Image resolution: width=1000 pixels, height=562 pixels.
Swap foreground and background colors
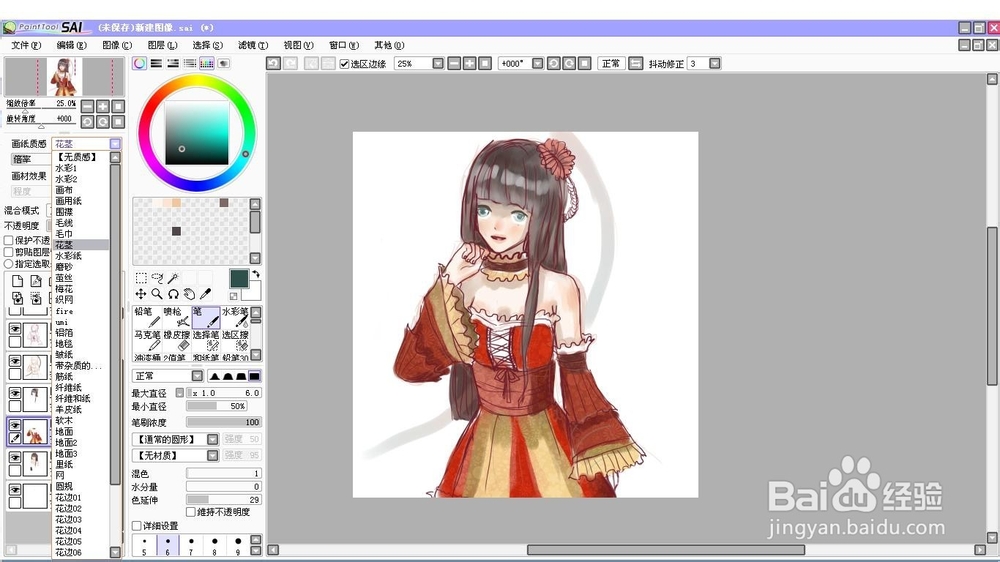pyautogui.click(x=256, y=274)
